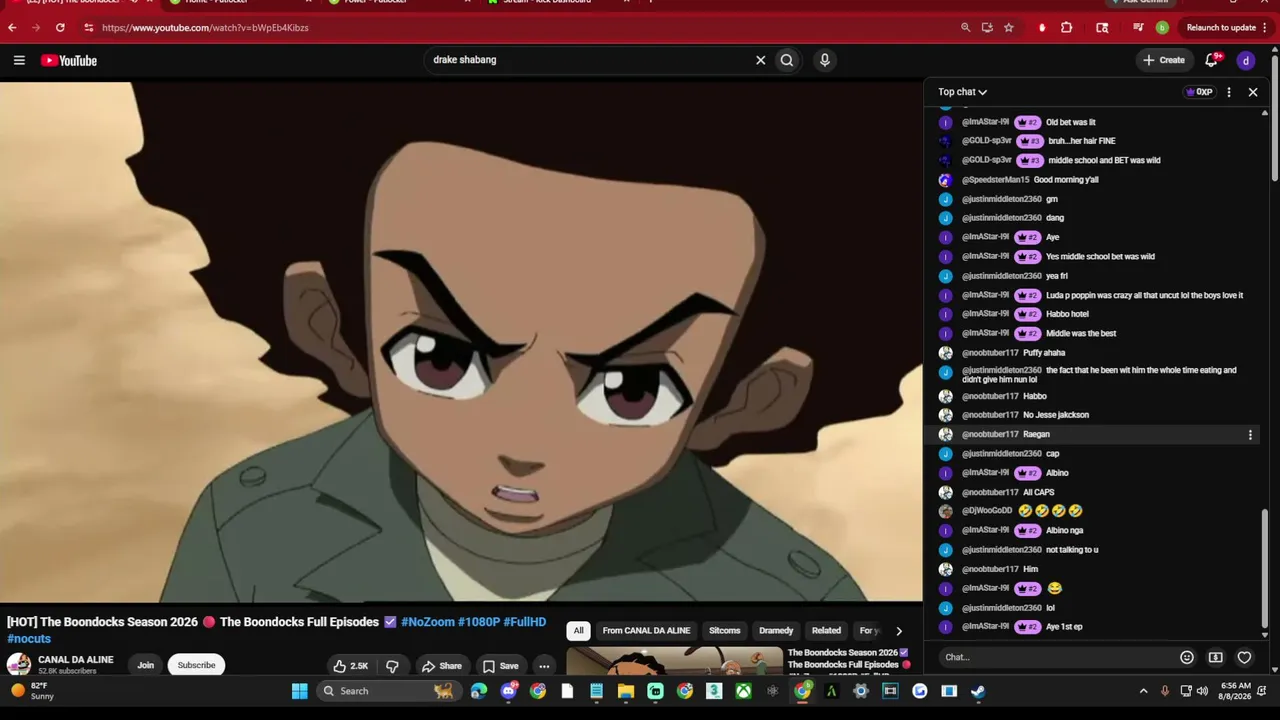Expand the Top chat mode dropdown

click(x=962, y=92)
